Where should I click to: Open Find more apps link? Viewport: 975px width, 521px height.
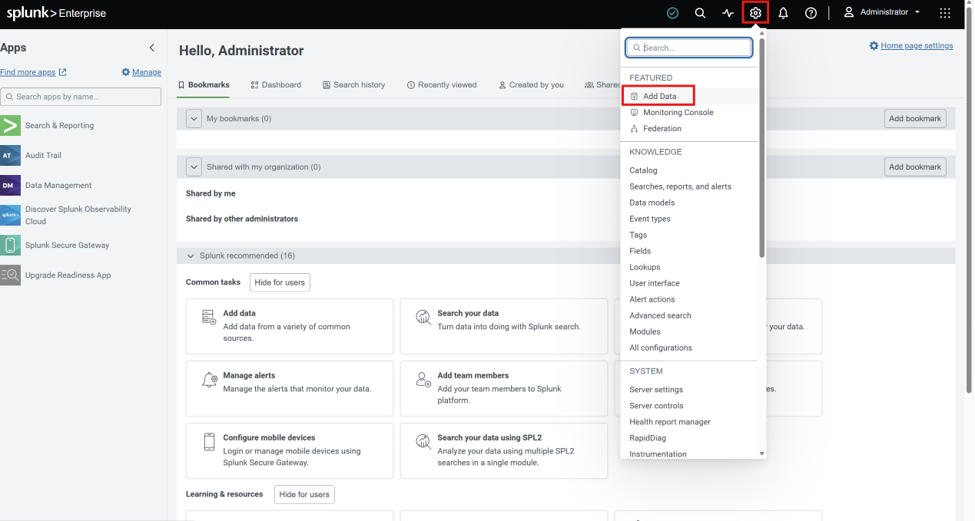click(x=33, y=72)
